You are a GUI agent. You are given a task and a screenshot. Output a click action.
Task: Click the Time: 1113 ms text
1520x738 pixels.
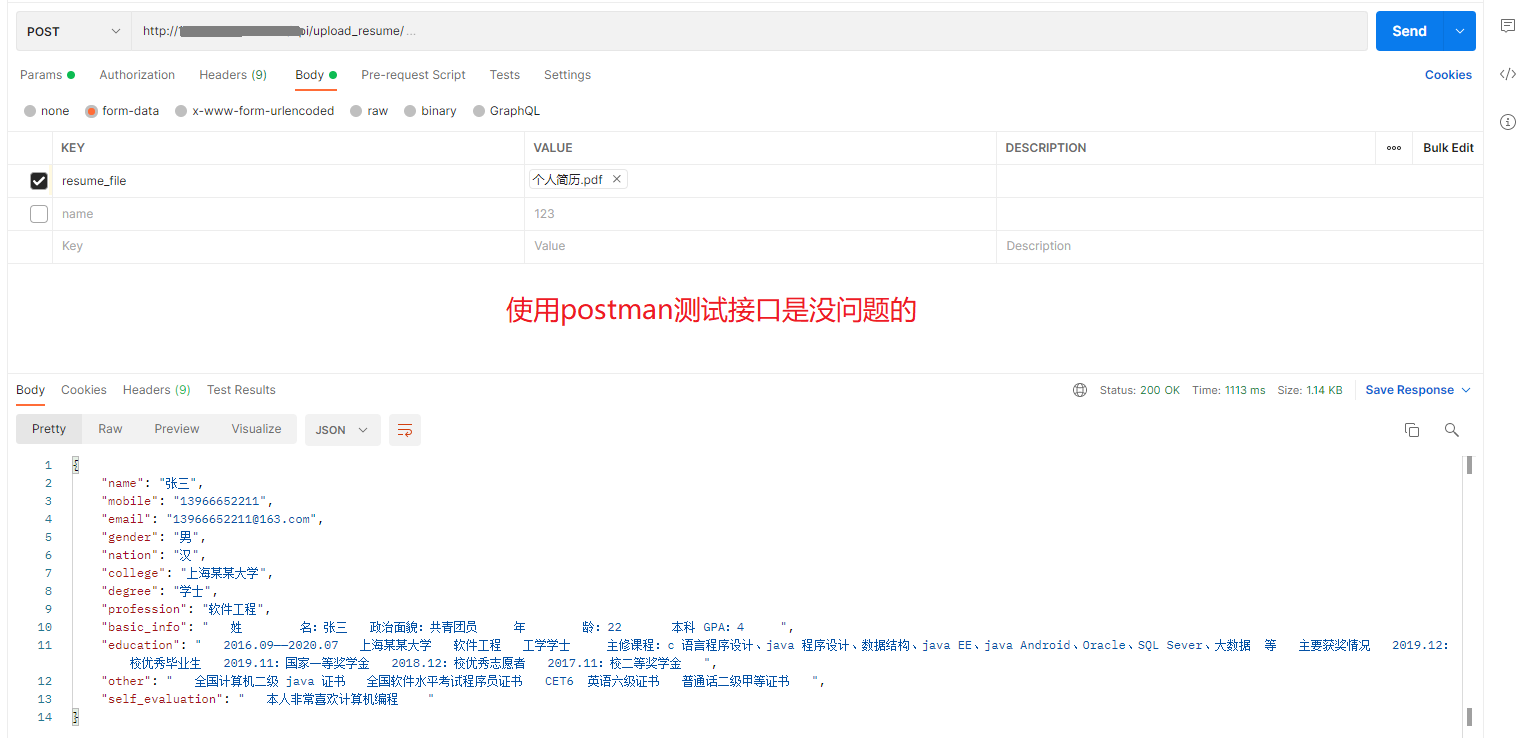pyautogui.click(x=1229, y=390)
